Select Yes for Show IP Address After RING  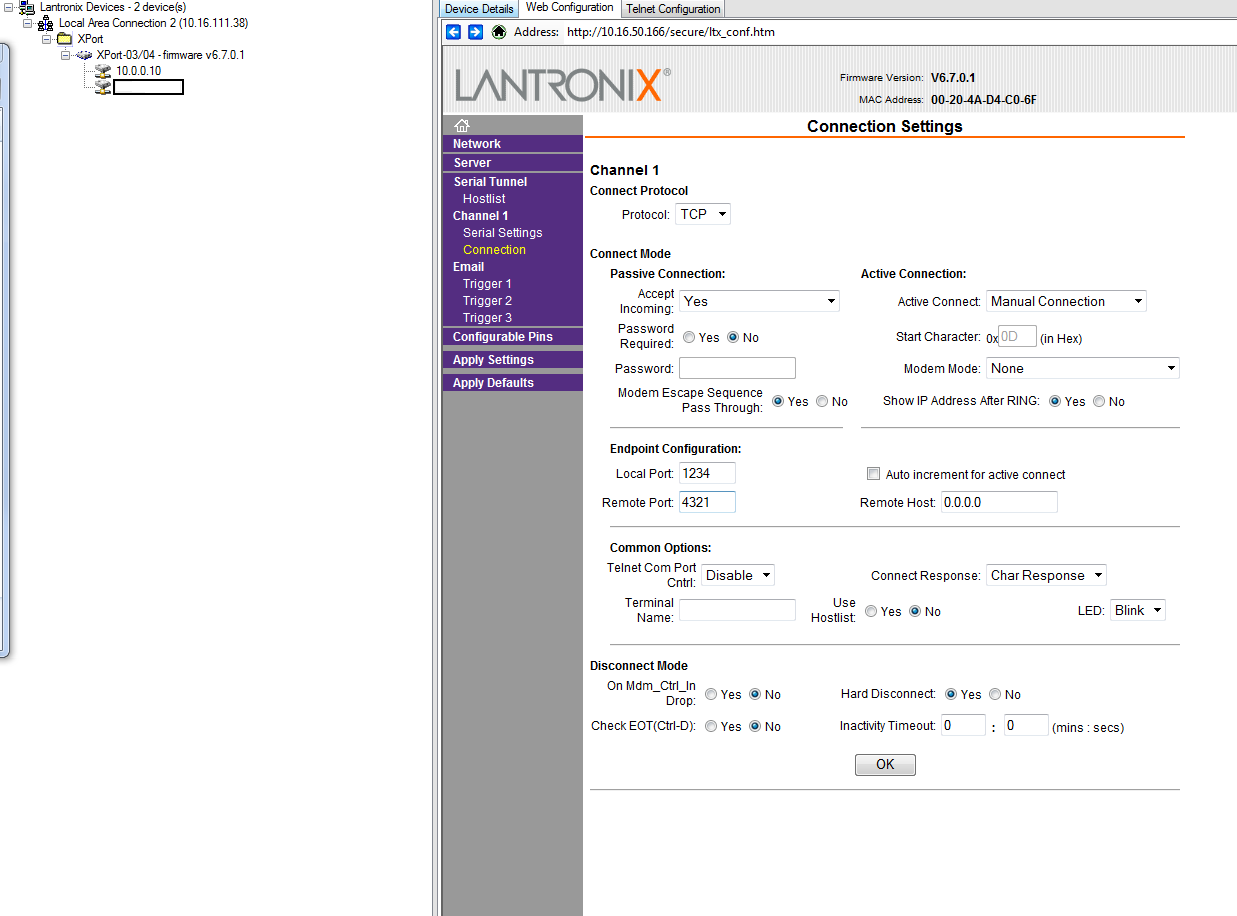click(x=1055, y=401)
